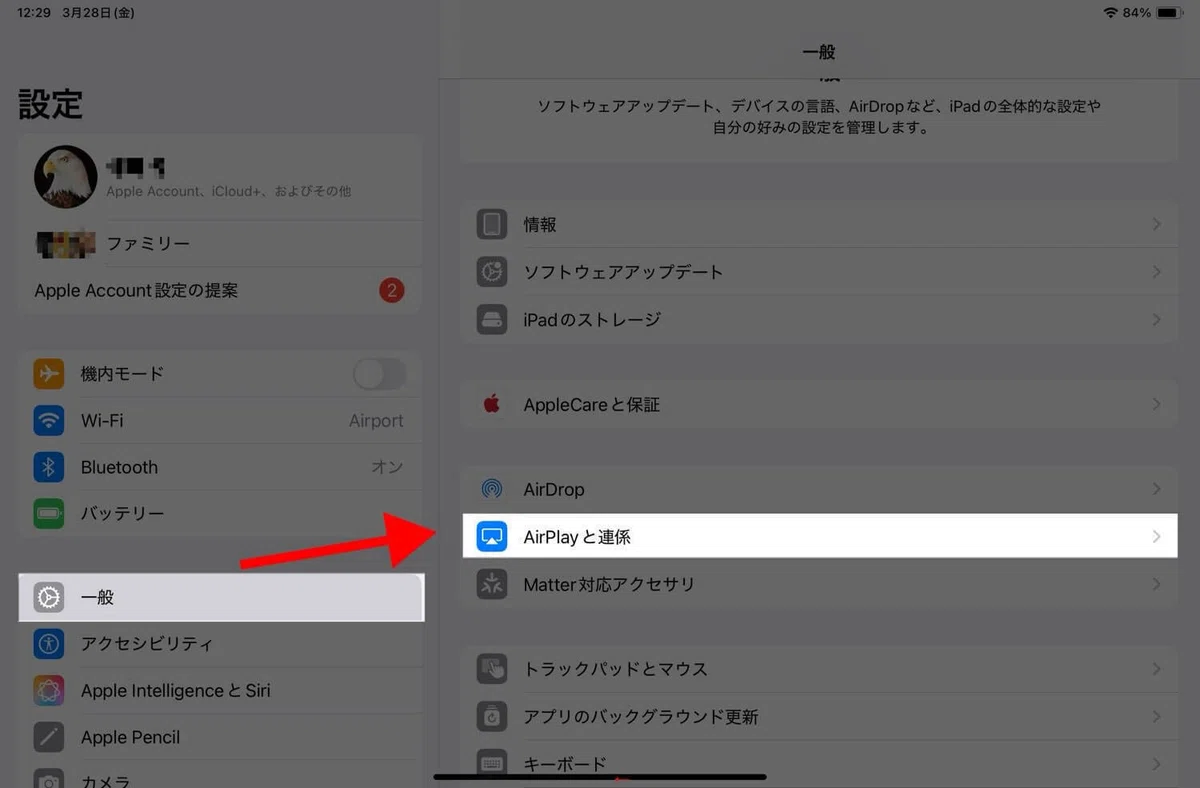Expand アプリのバックグラウンド更新 chevron
This screenshot has width=1200, height=788.
pyautogui.click(x=1157, y=717)
